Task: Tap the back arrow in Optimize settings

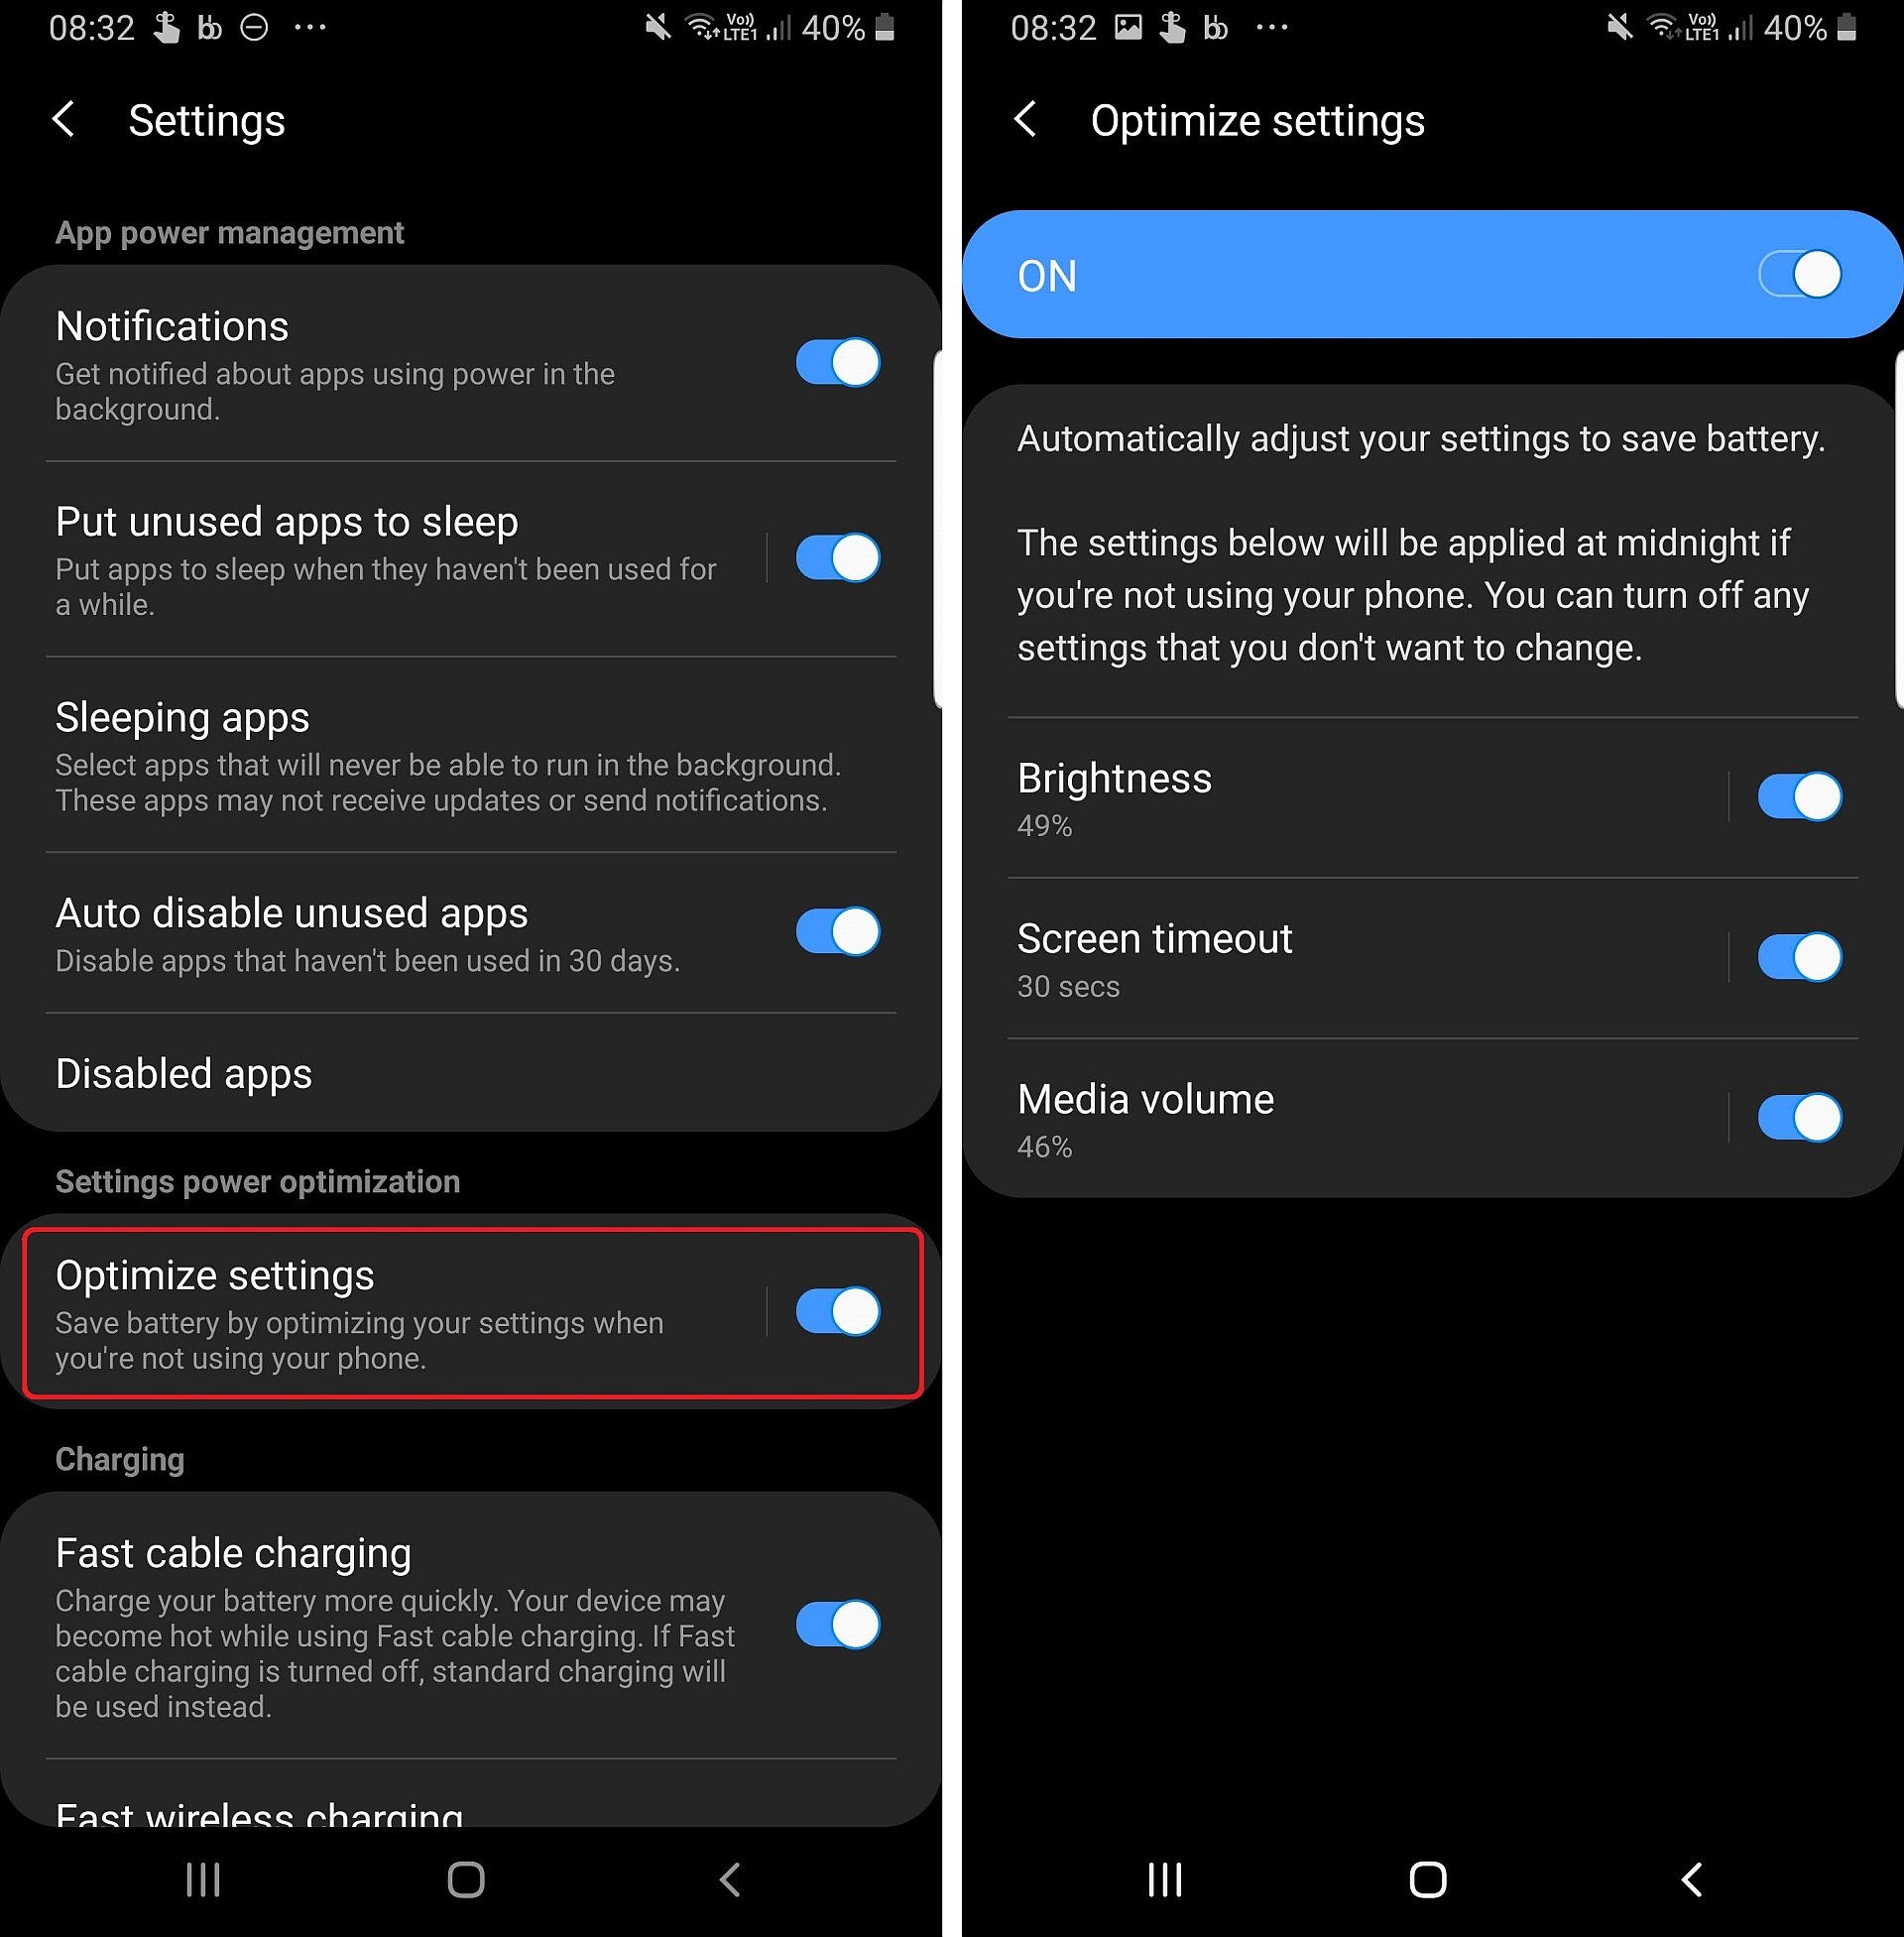Action: 1030,119
